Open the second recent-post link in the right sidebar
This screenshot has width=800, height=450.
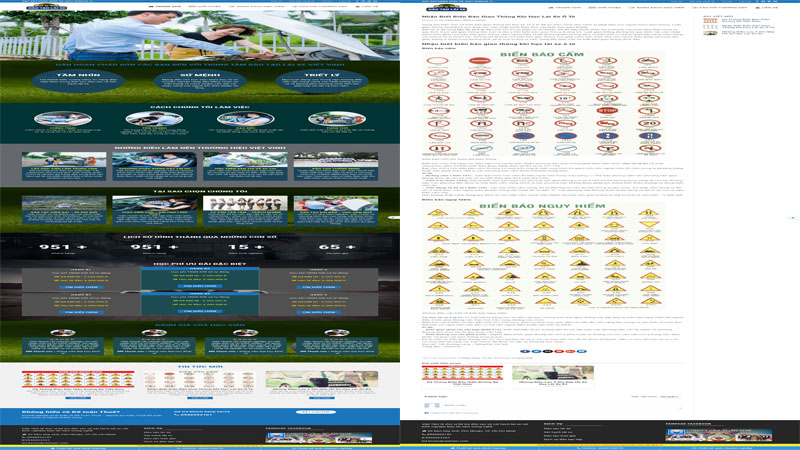(x=747, y=27)
